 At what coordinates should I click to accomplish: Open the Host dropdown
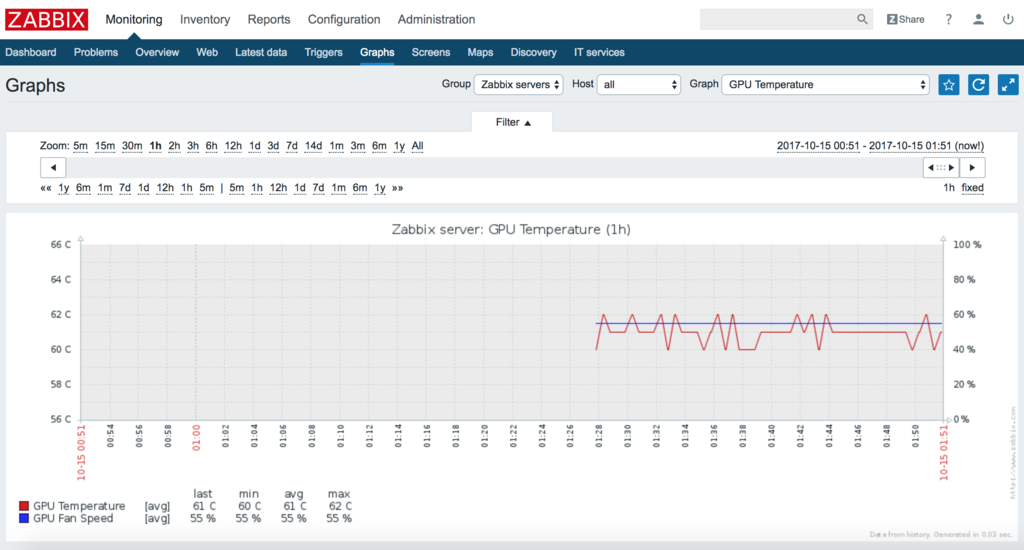639,85
